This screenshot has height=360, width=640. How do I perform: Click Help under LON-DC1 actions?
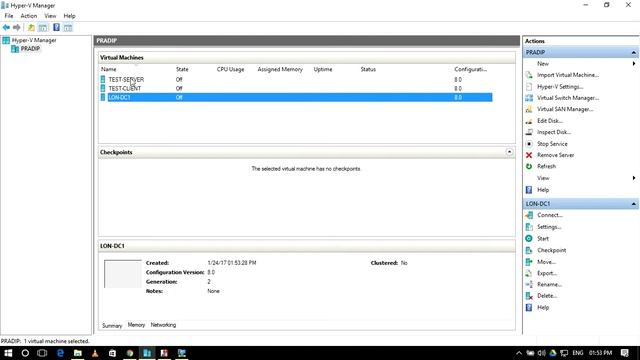[x=543, y=307]
